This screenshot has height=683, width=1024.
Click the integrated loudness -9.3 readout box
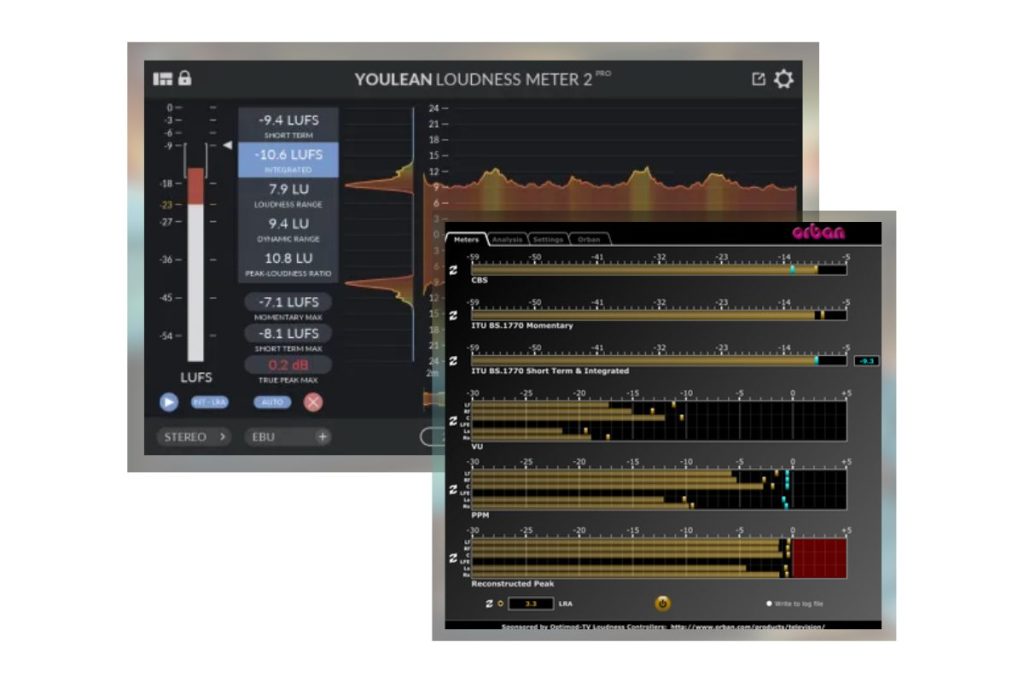[867, 360]
